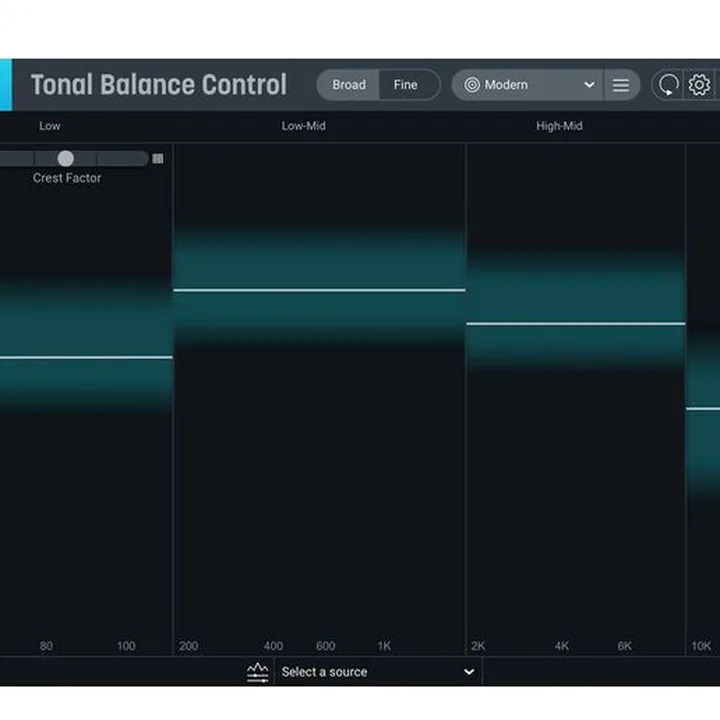Screen dimensions: 720x720
Task: Switch to Broad view mode
Action: [x=349, y=85]
